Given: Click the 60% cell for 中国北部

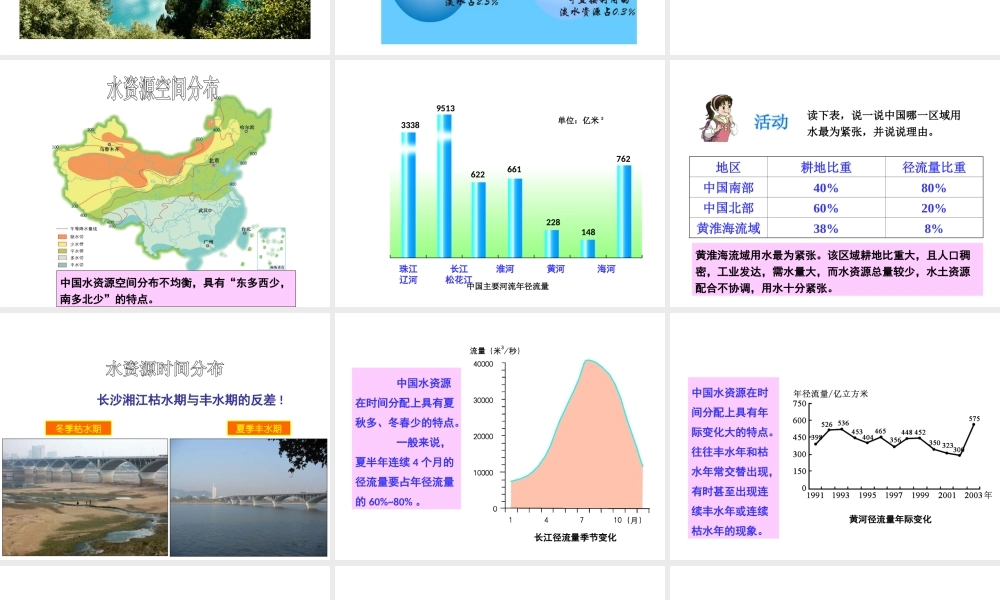Looking at the screenshot, I should pyautogui.click(x=826, y=208).
